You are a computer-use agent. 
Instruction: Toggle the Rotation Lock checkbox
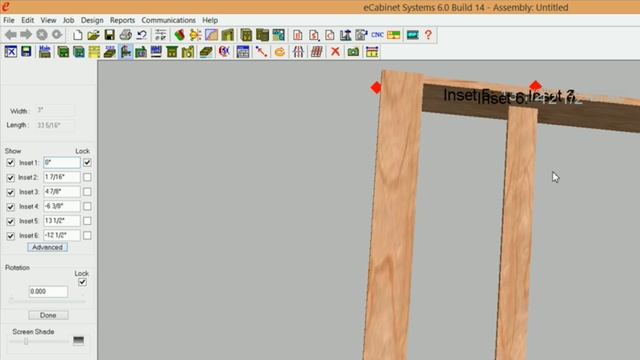(82, 282)
